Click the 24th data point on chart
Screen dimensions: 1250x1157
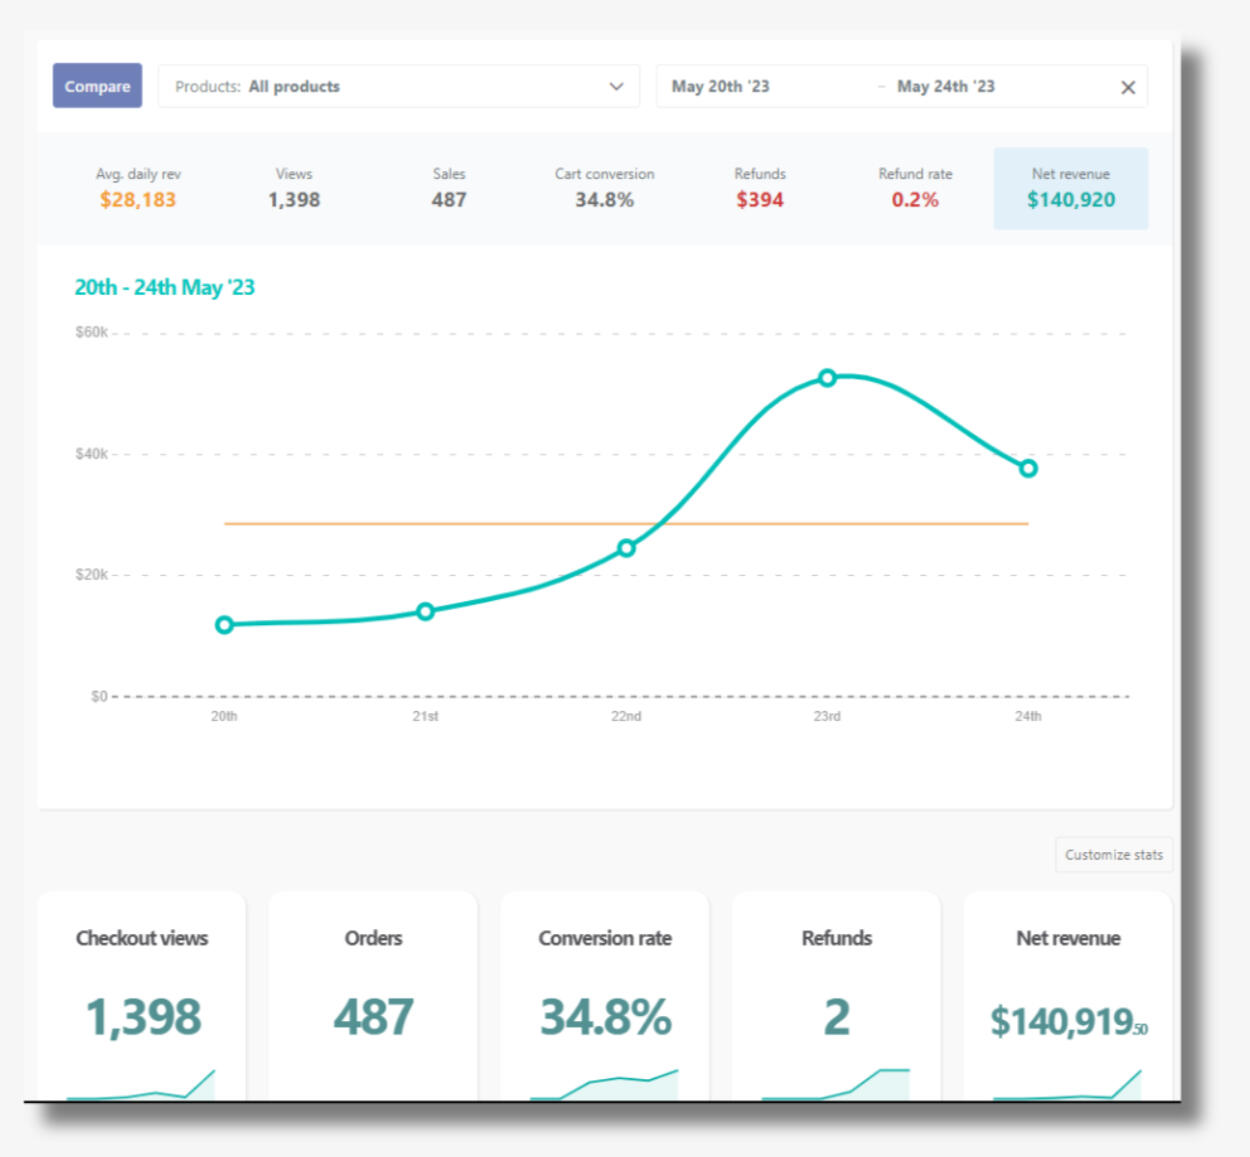[1028, 468]
